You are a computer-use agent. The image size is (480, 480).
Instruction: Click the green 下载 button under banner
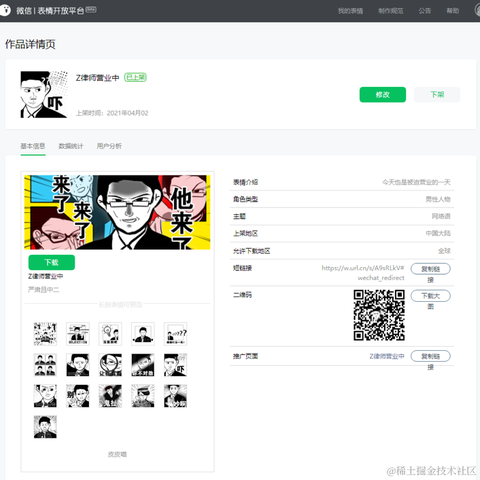52,262
